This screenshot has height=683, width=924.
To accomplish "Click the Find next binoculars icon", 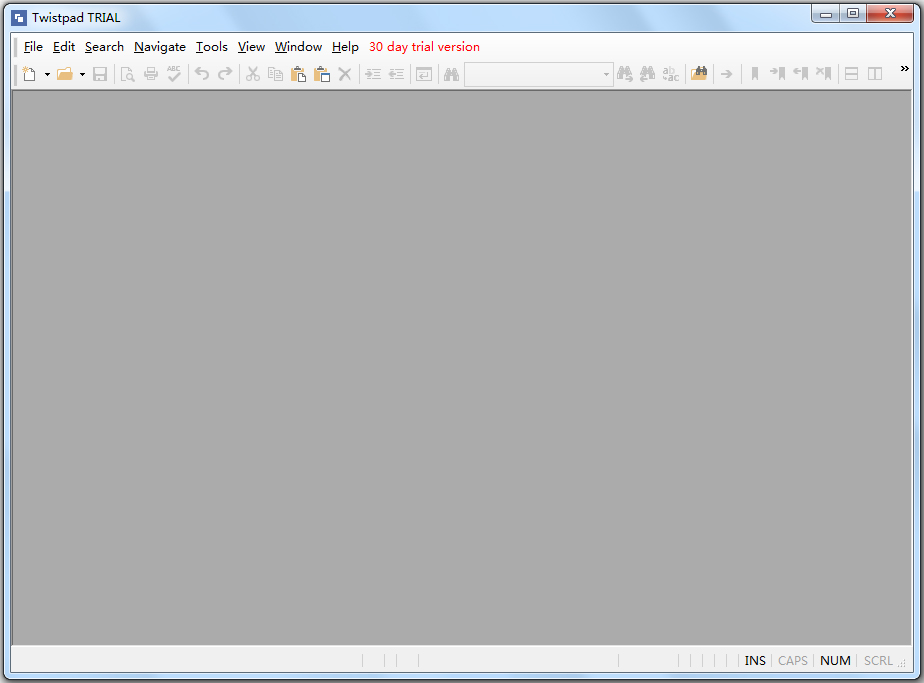I will click(x=625, y=74).
